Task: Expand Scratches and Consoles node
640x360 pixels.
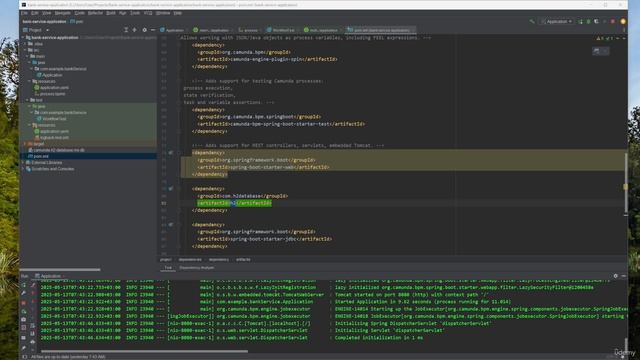Action: (x=23, y=169)
